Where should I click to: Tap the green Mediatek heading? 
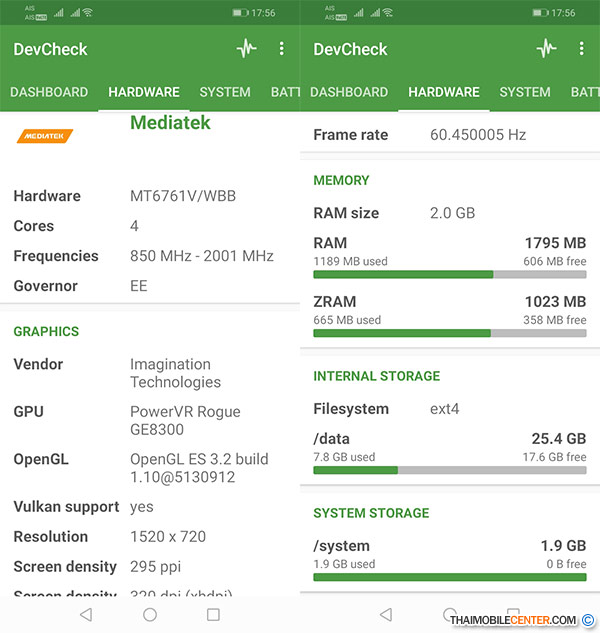coord(170,122)
